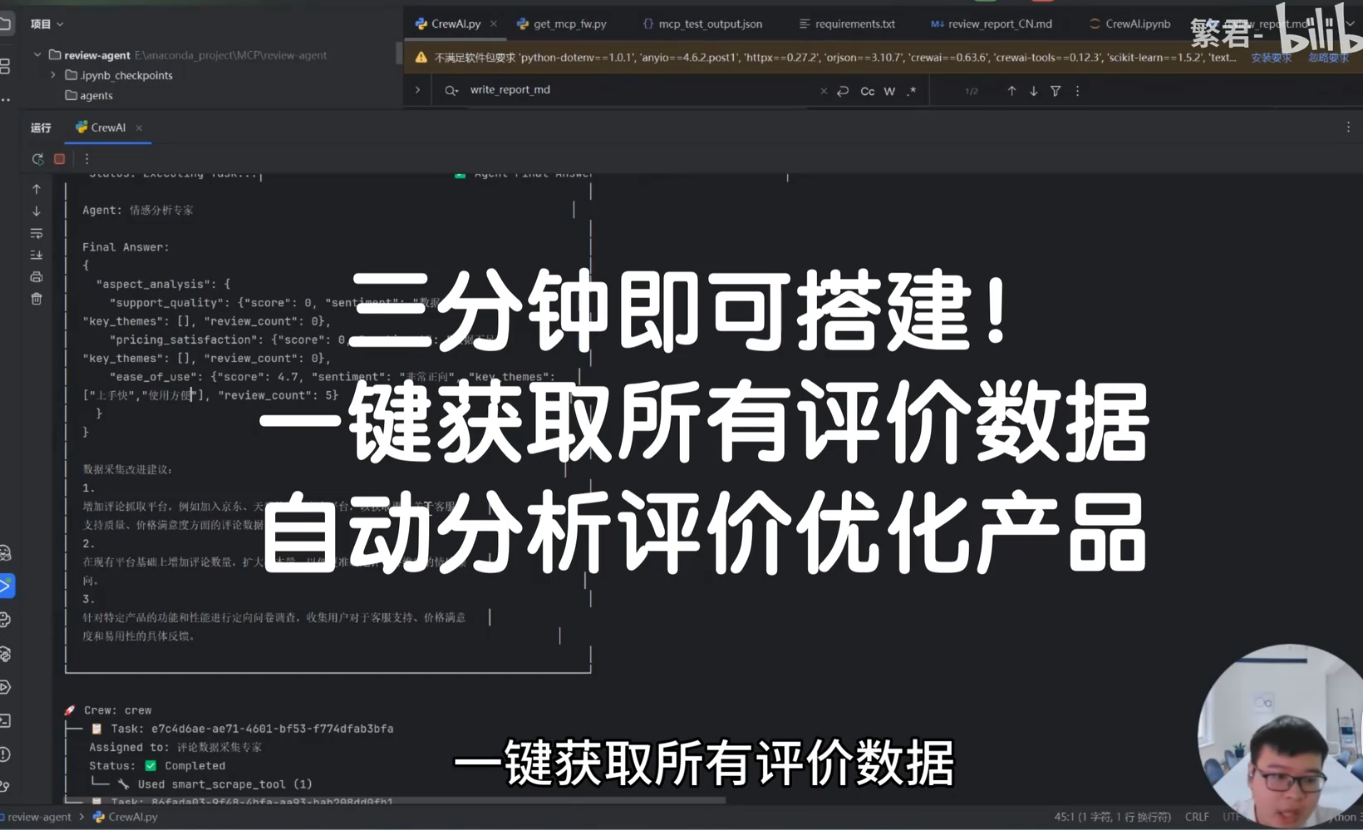Expand the replace field chevron
The width and height of the screenshot is (1363, 830).
pyautogui.click(x=418, y=90)
